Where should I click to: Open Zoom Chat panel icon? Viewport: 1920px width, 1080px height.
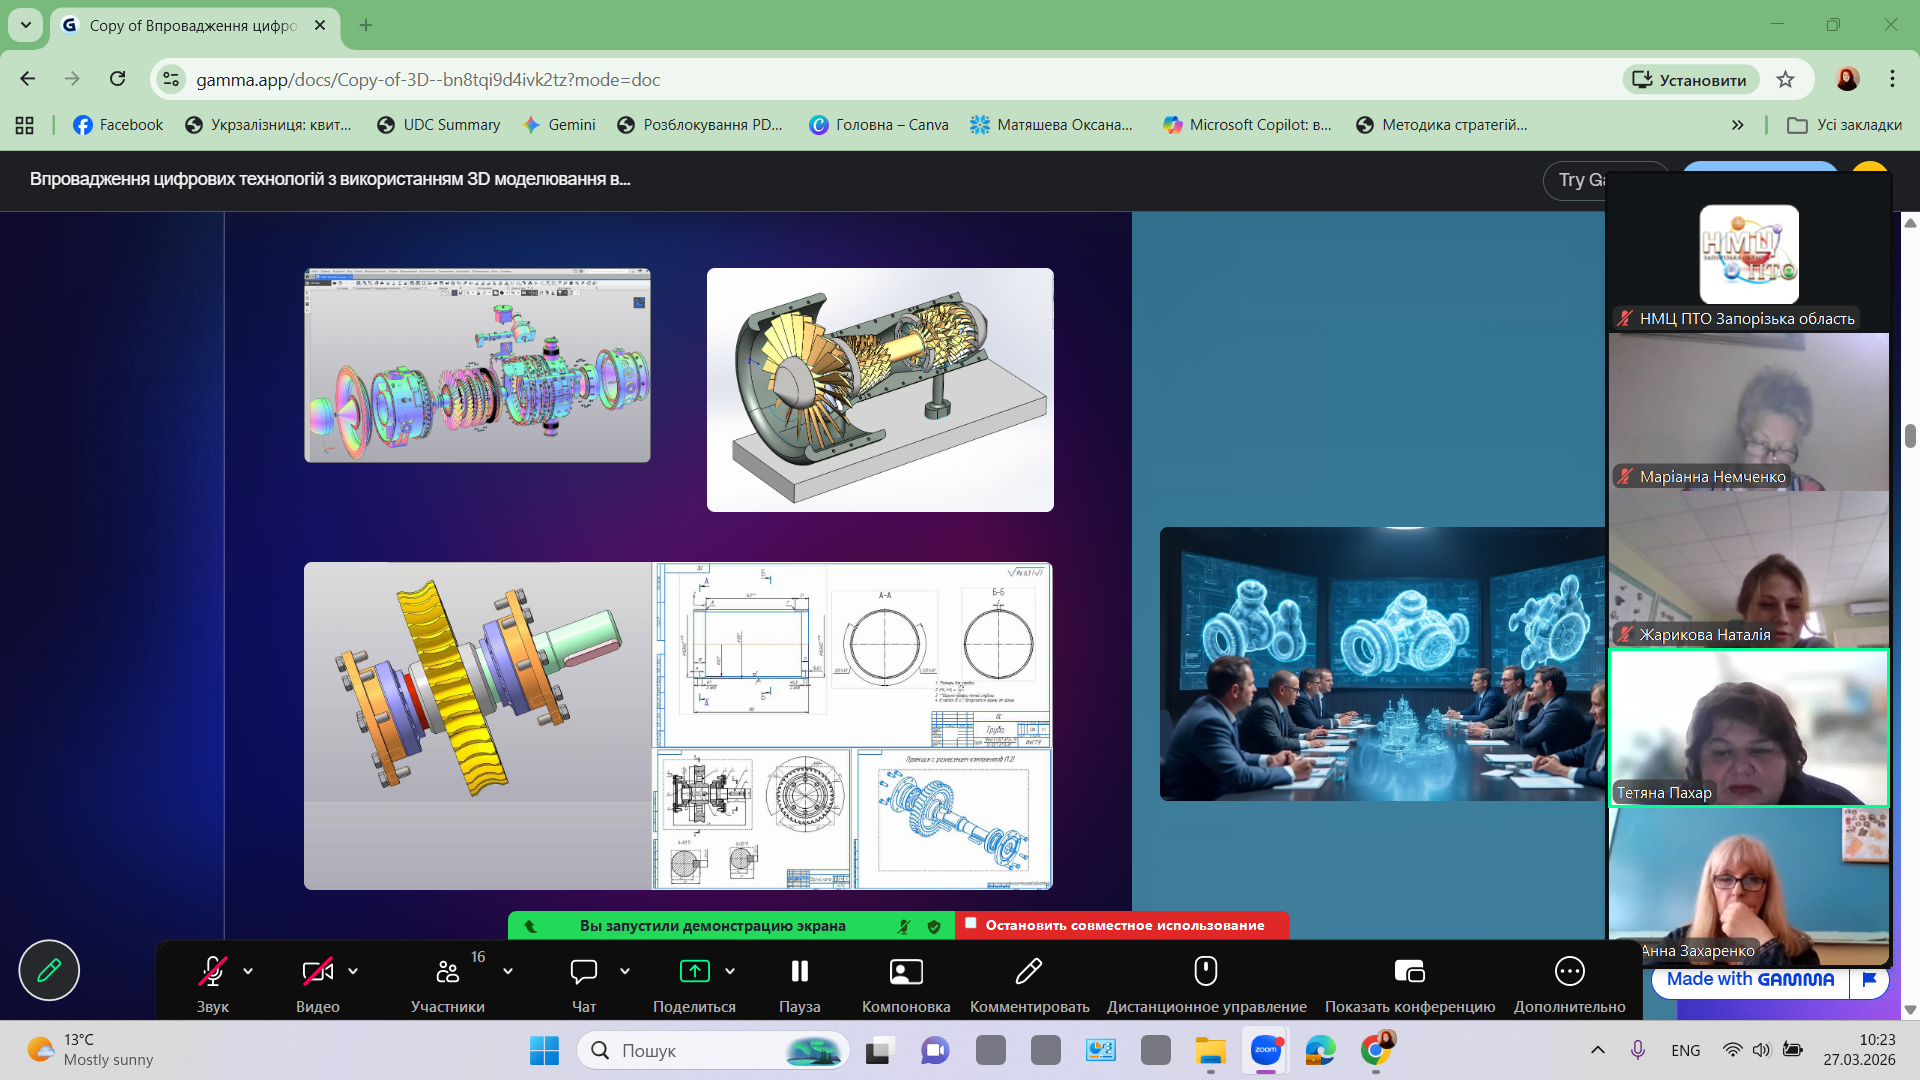tap(583, 971)
